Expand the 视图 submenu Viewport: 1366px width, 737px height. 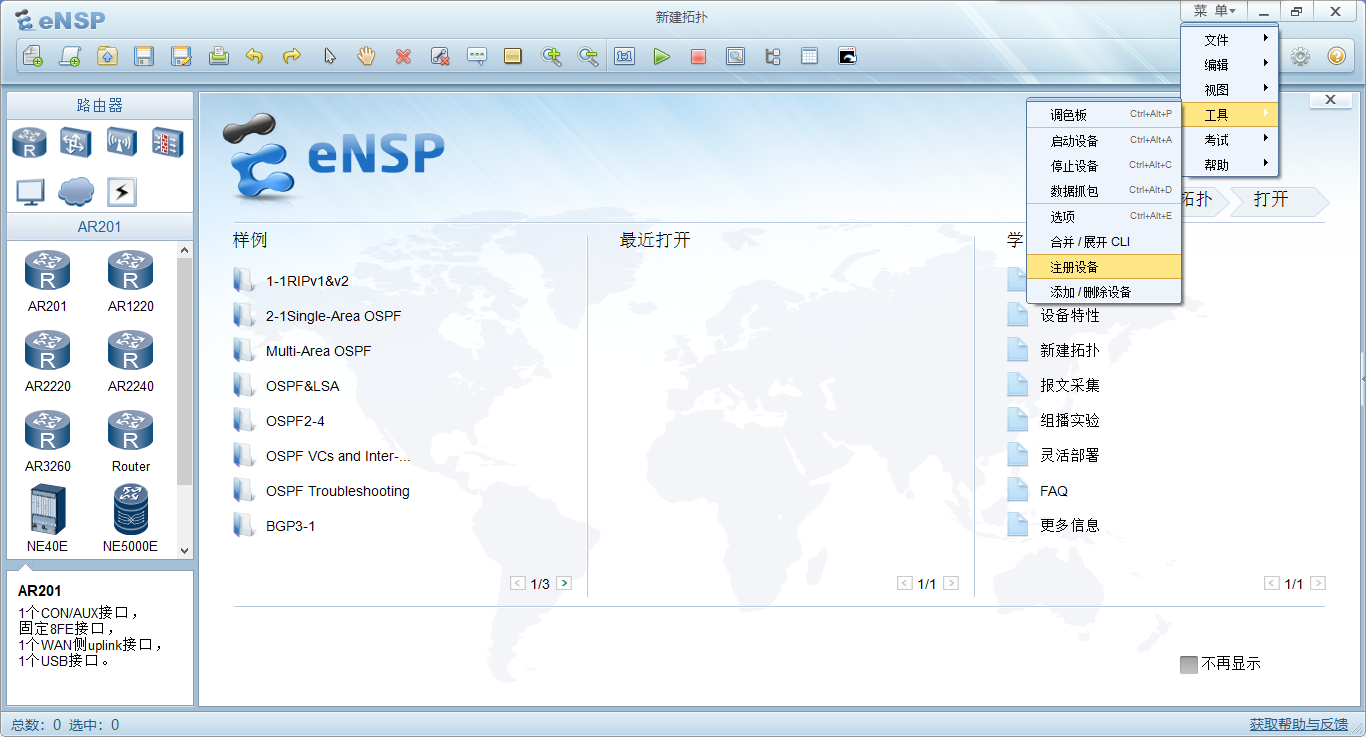1229,90
